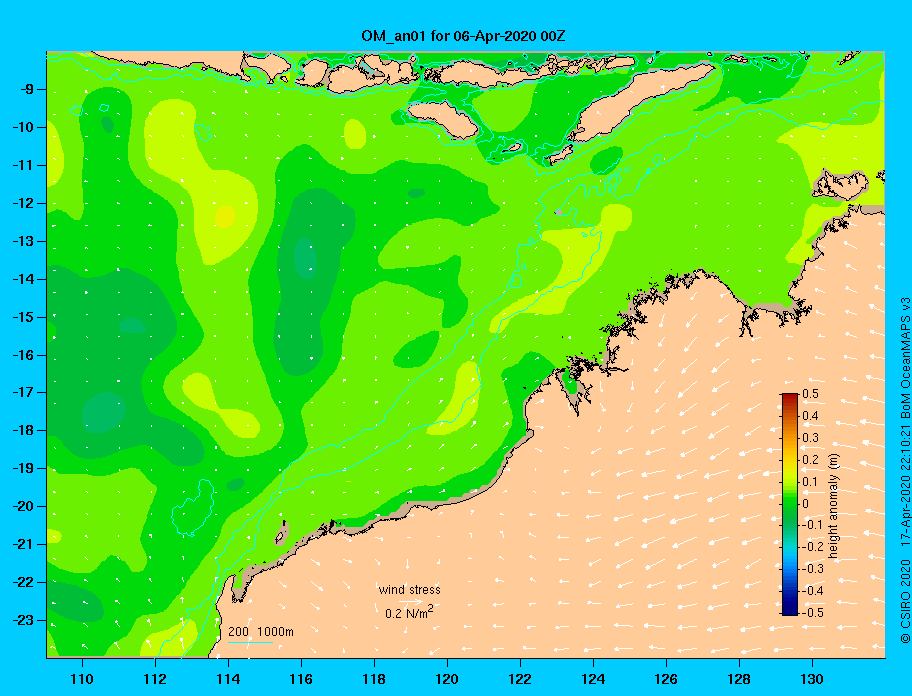The height and width of the screenshot is (696, 912).
Task: Pick the 0.3 color scale value
Action: pyautogui.click(x=811, y=438)
